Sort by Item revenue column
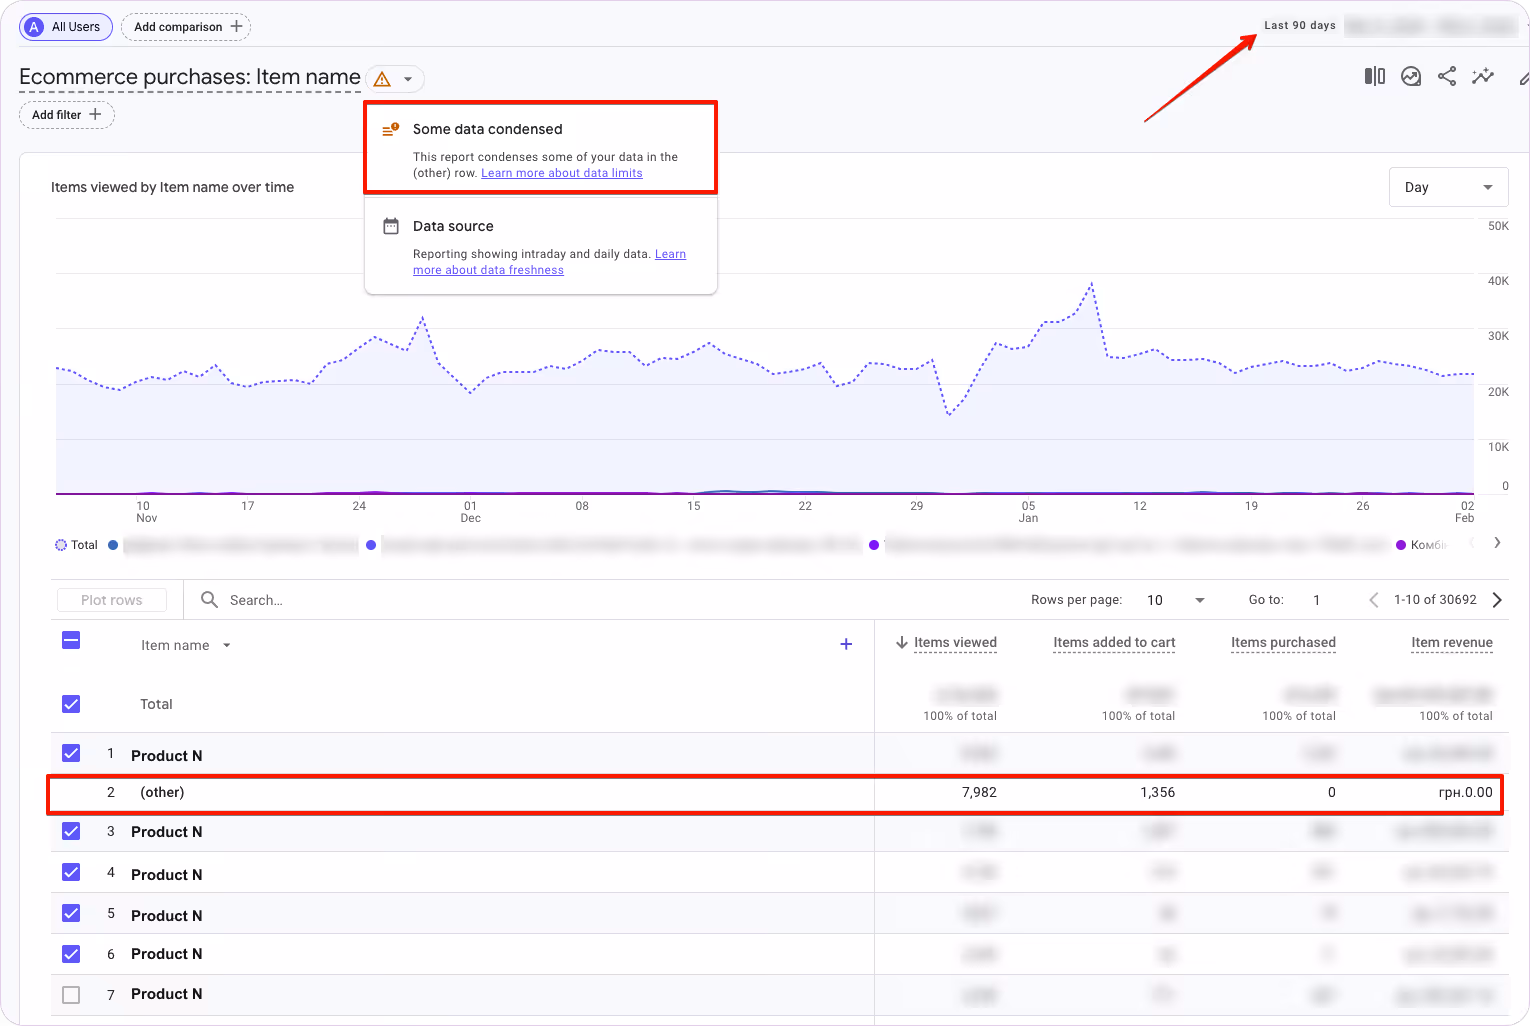This screenshot has height=1026, width=1530. 1452,642
